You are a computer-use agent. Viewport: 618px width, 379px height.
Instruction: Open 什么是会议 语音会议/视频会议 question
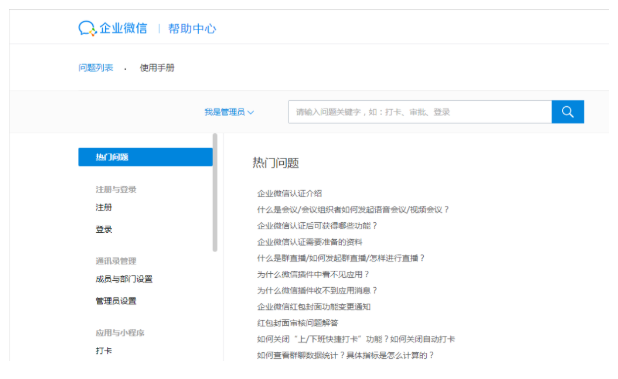[x=353, y=210]
